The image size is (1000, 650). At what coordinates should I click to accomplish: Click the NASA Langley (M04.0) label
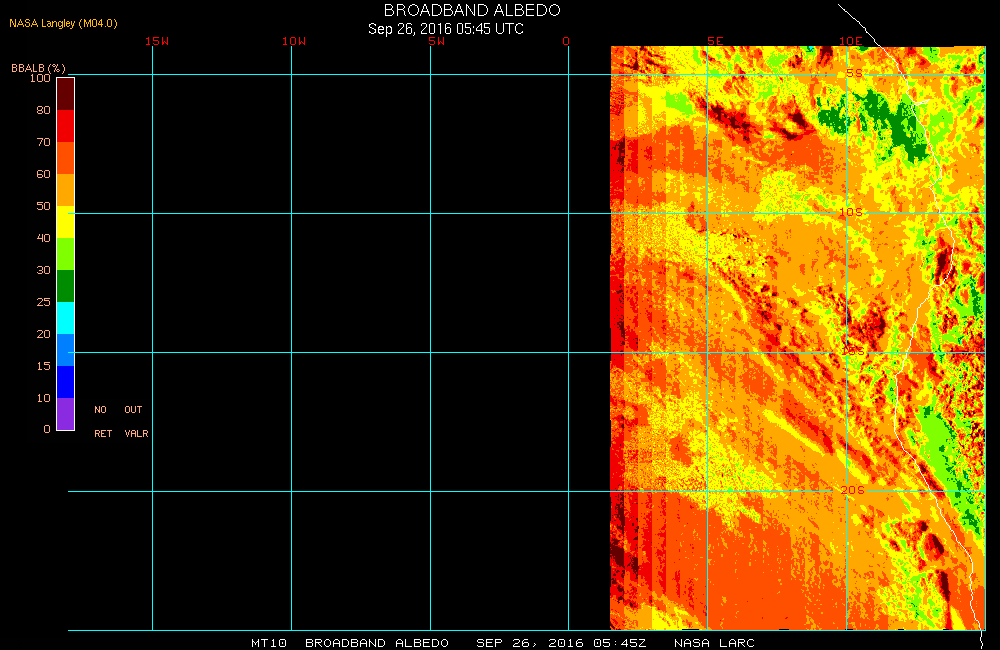pyautogui.click(x=63, y=23)
